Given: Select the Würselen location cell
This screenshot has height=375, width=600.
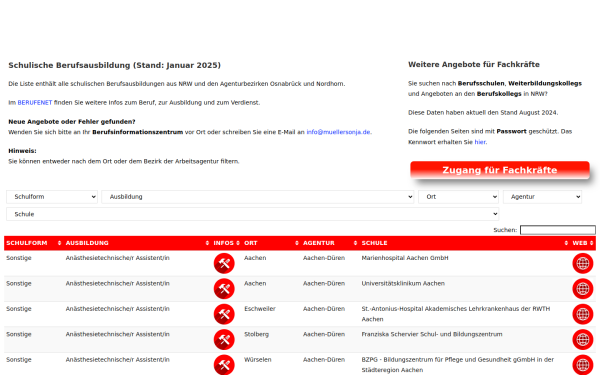Looking at the screenshot, I should click(258, 360).
